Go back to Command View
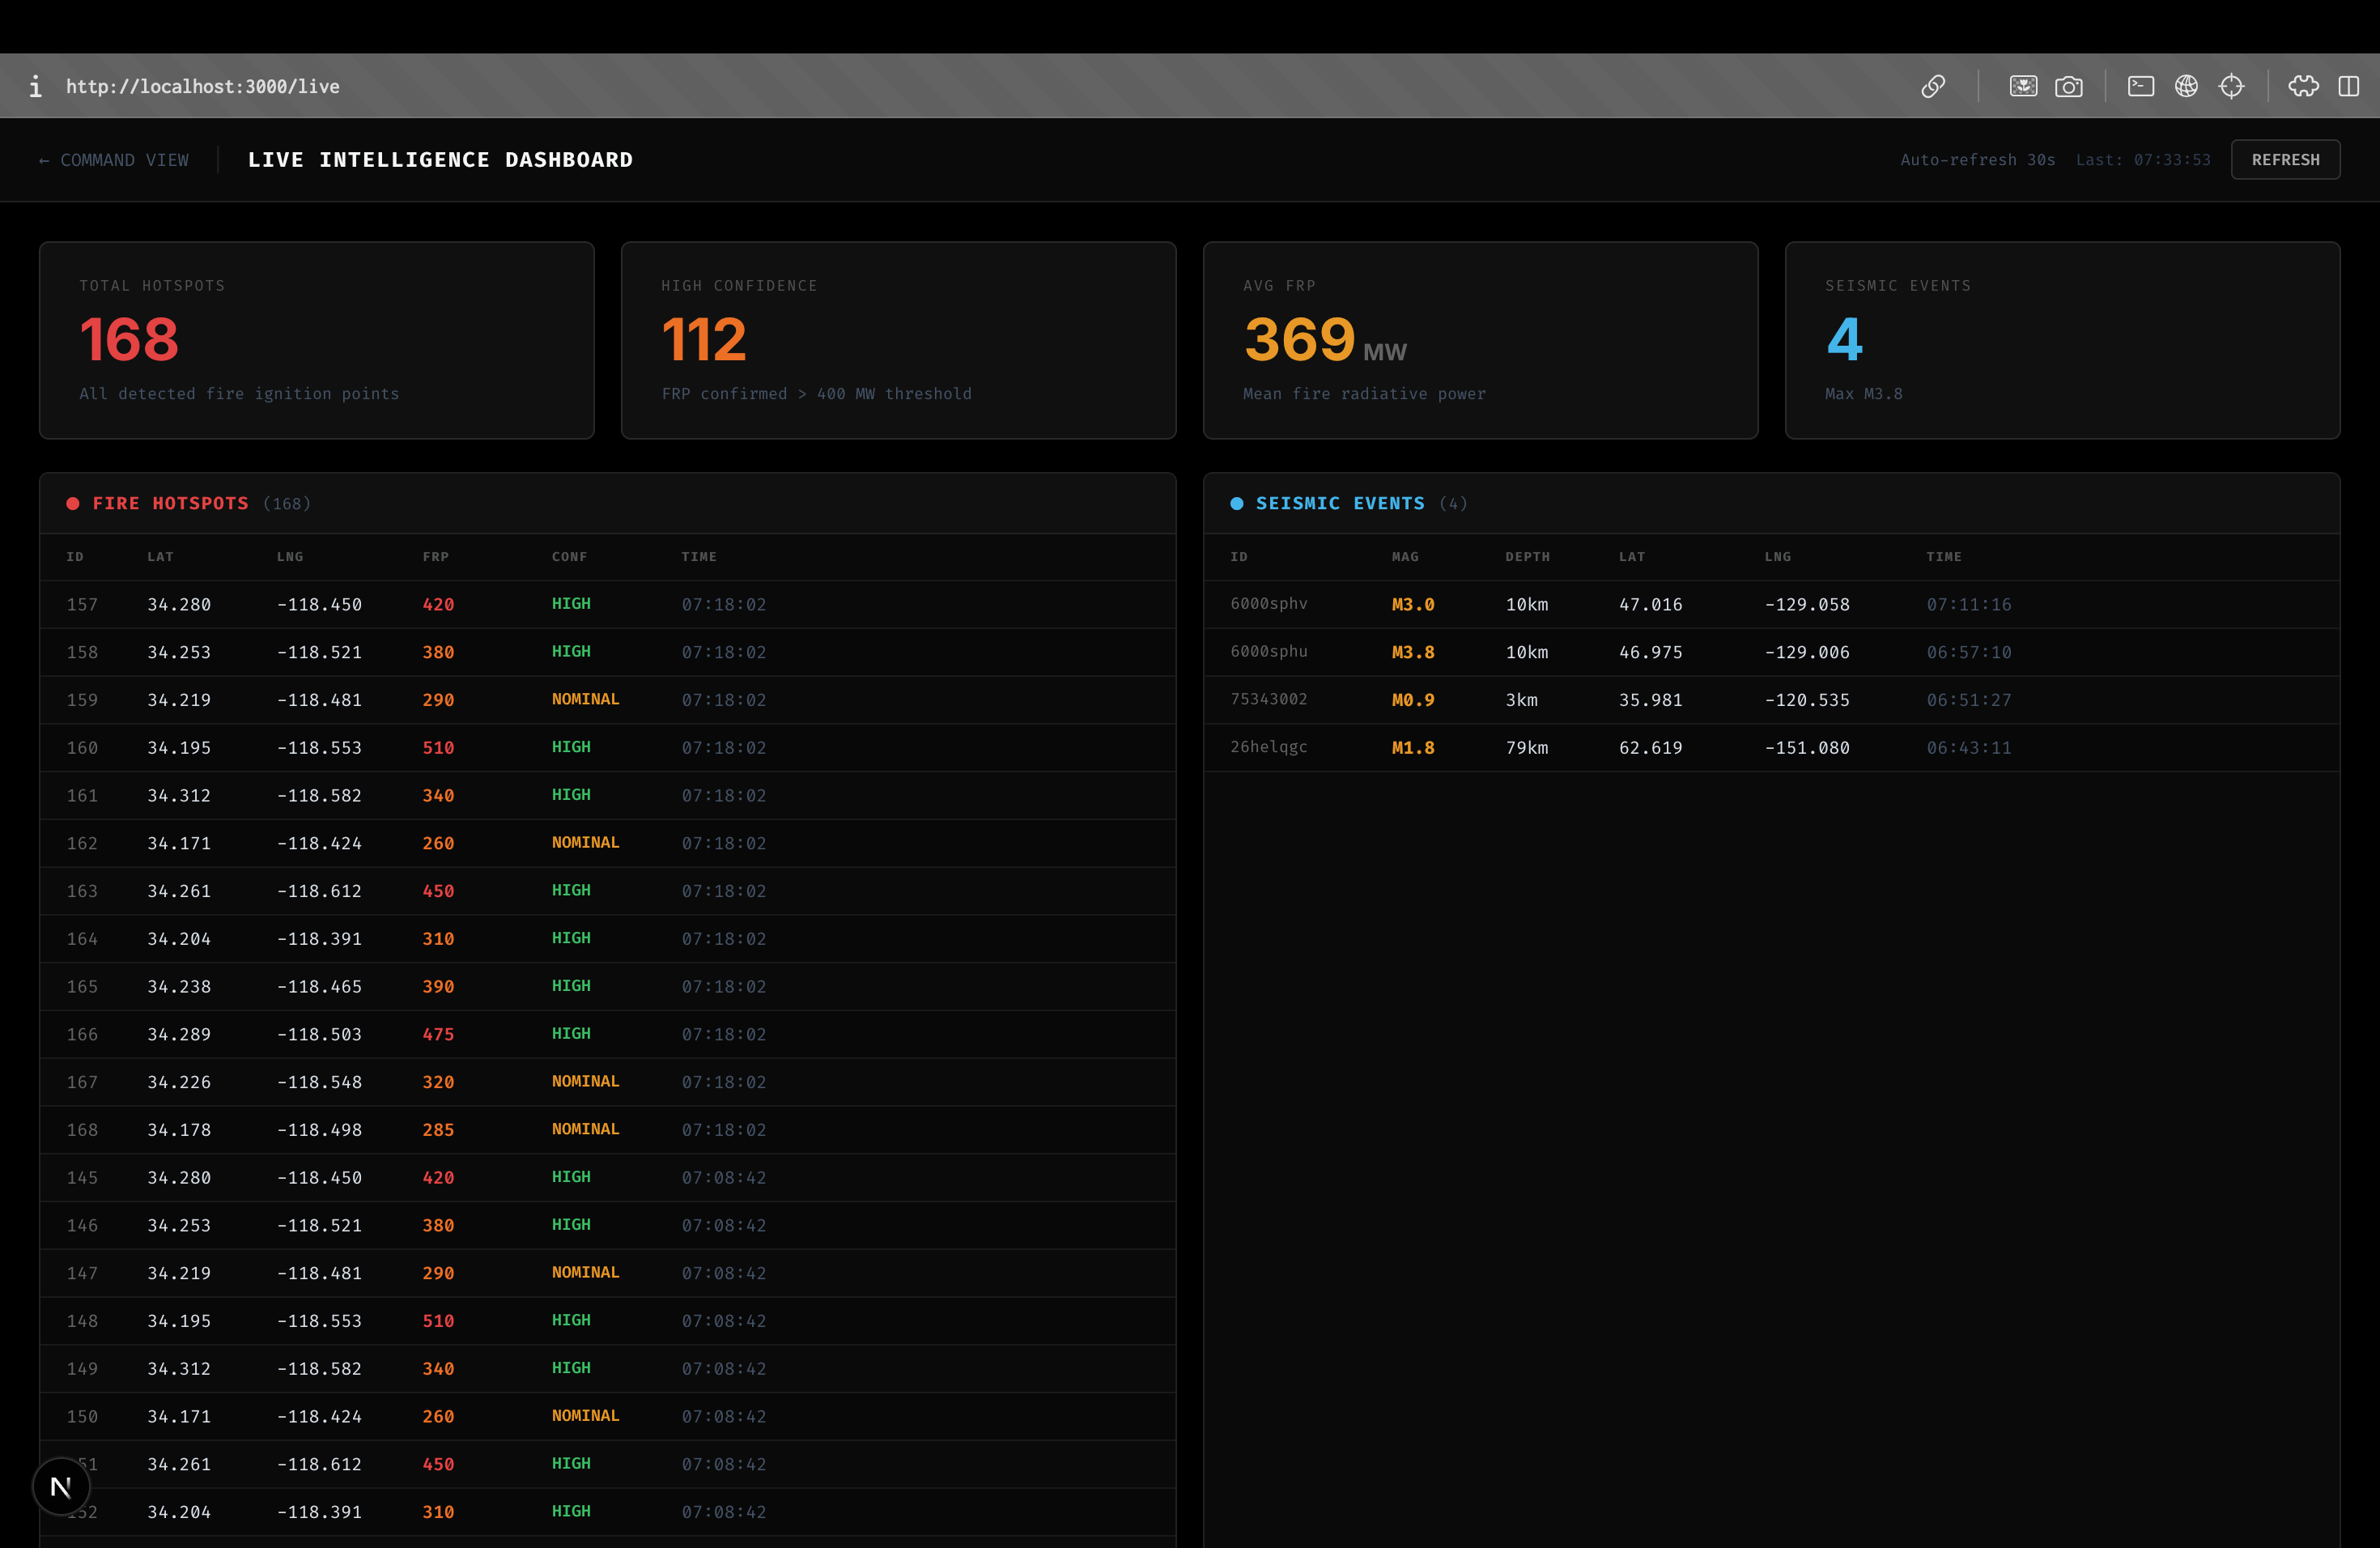This screenshot has width=2380, height=1548. click(114, 160)
